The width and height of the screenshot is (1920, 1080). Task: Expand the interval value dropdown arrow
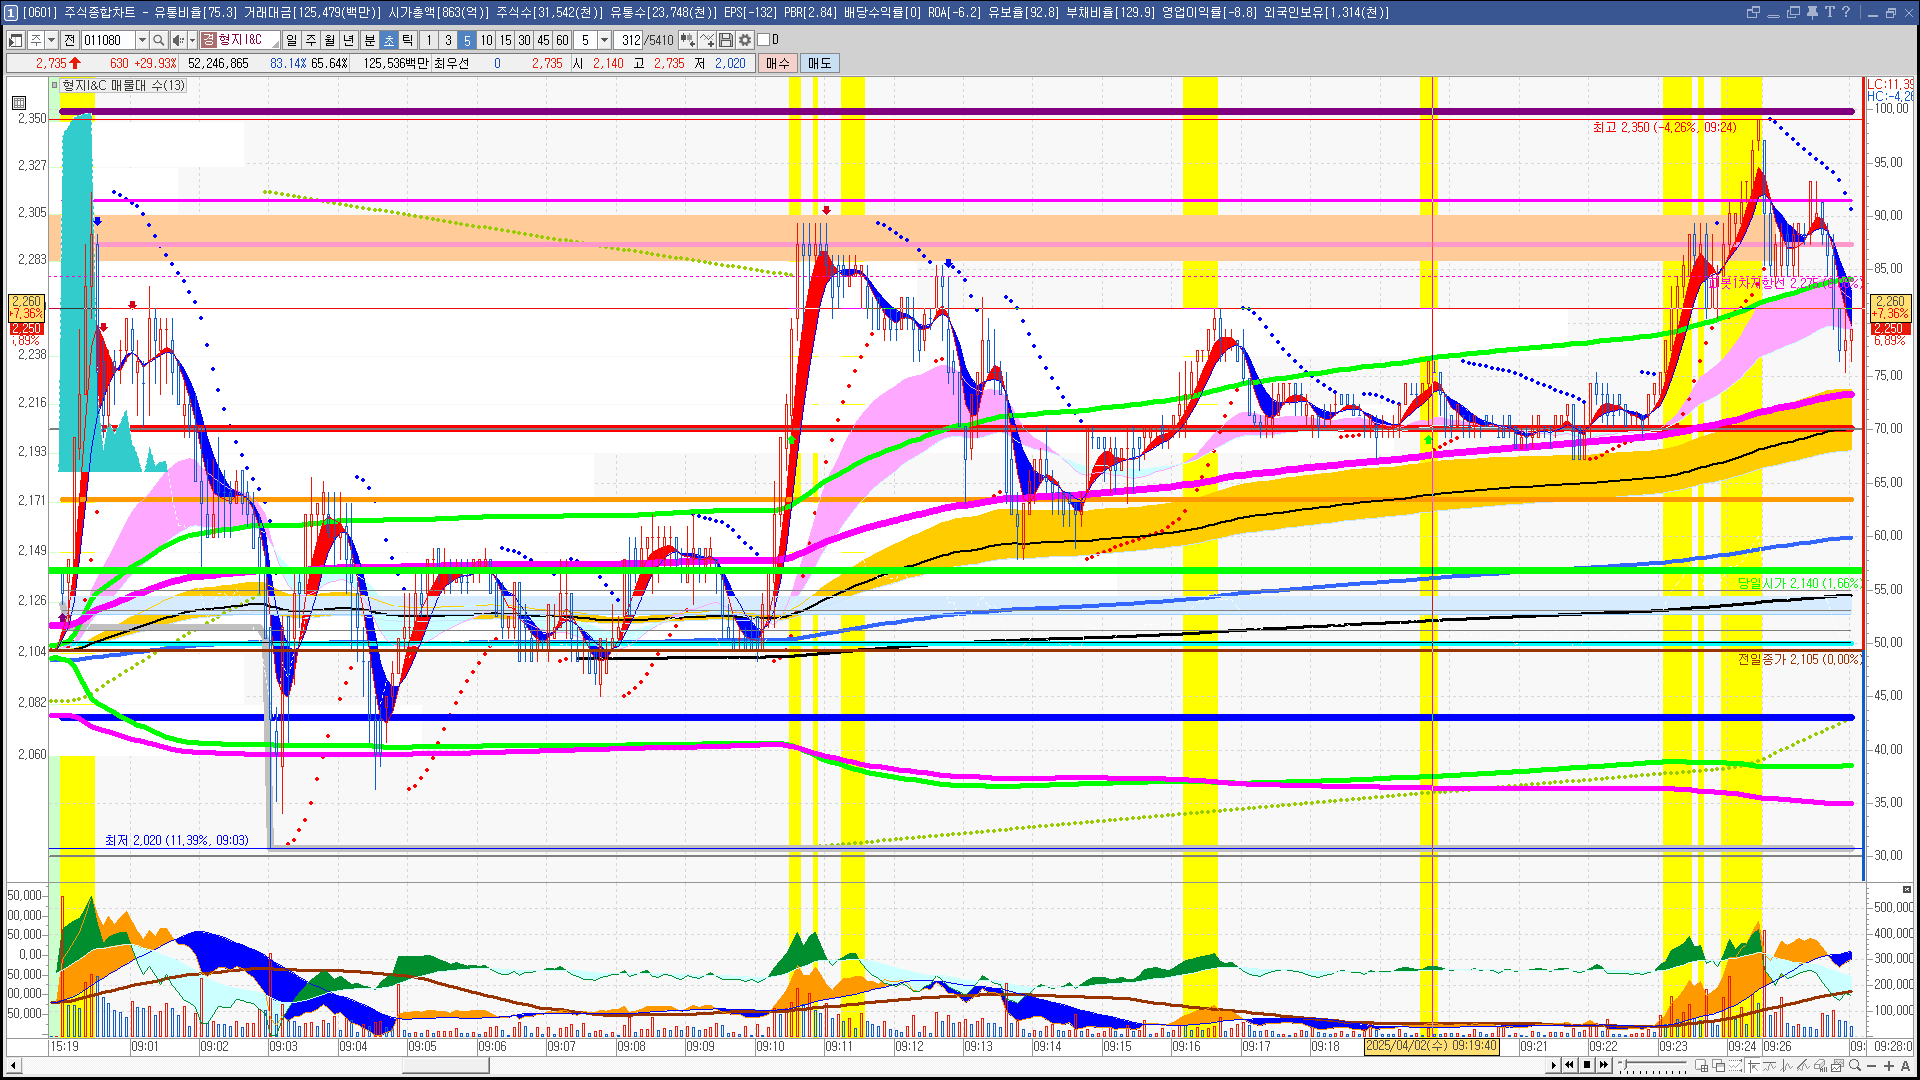coord(604,40)
